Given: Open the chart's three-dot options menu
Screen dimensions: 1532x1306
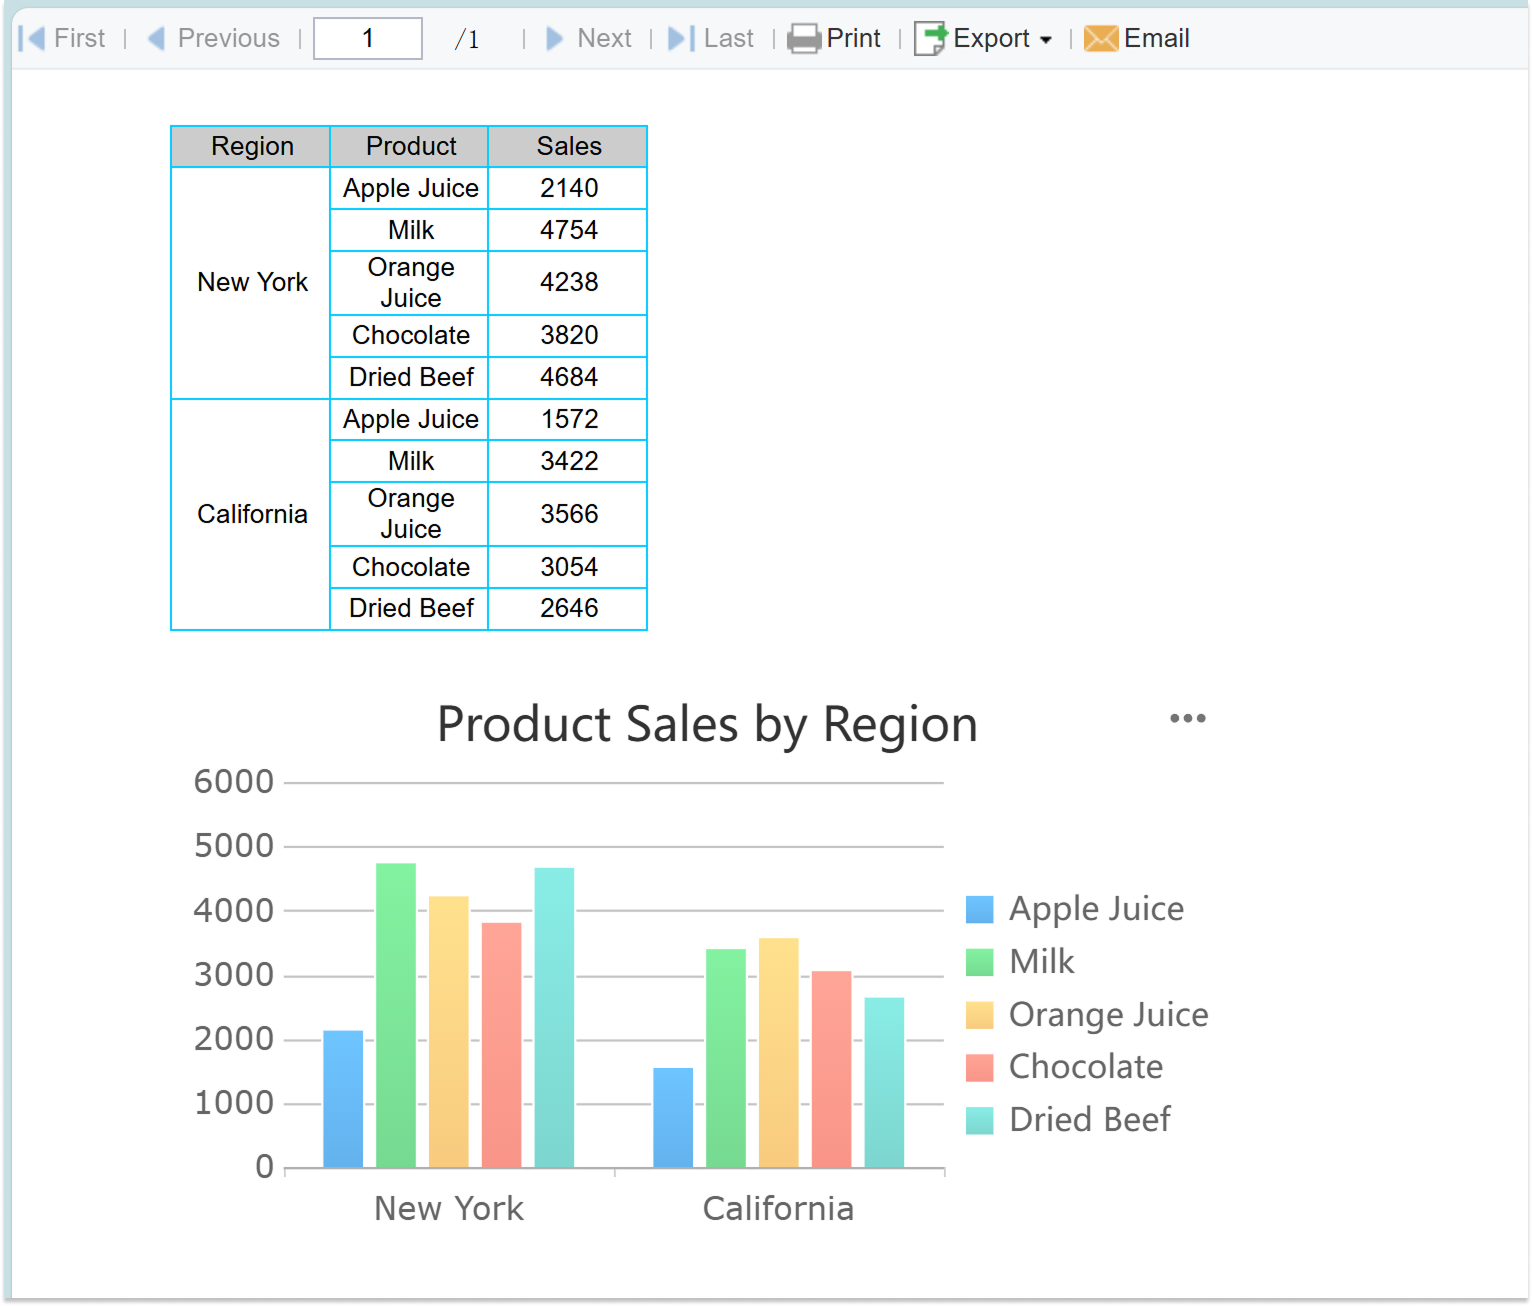Looking at the screenshot, I should (x=1188, y=718).
